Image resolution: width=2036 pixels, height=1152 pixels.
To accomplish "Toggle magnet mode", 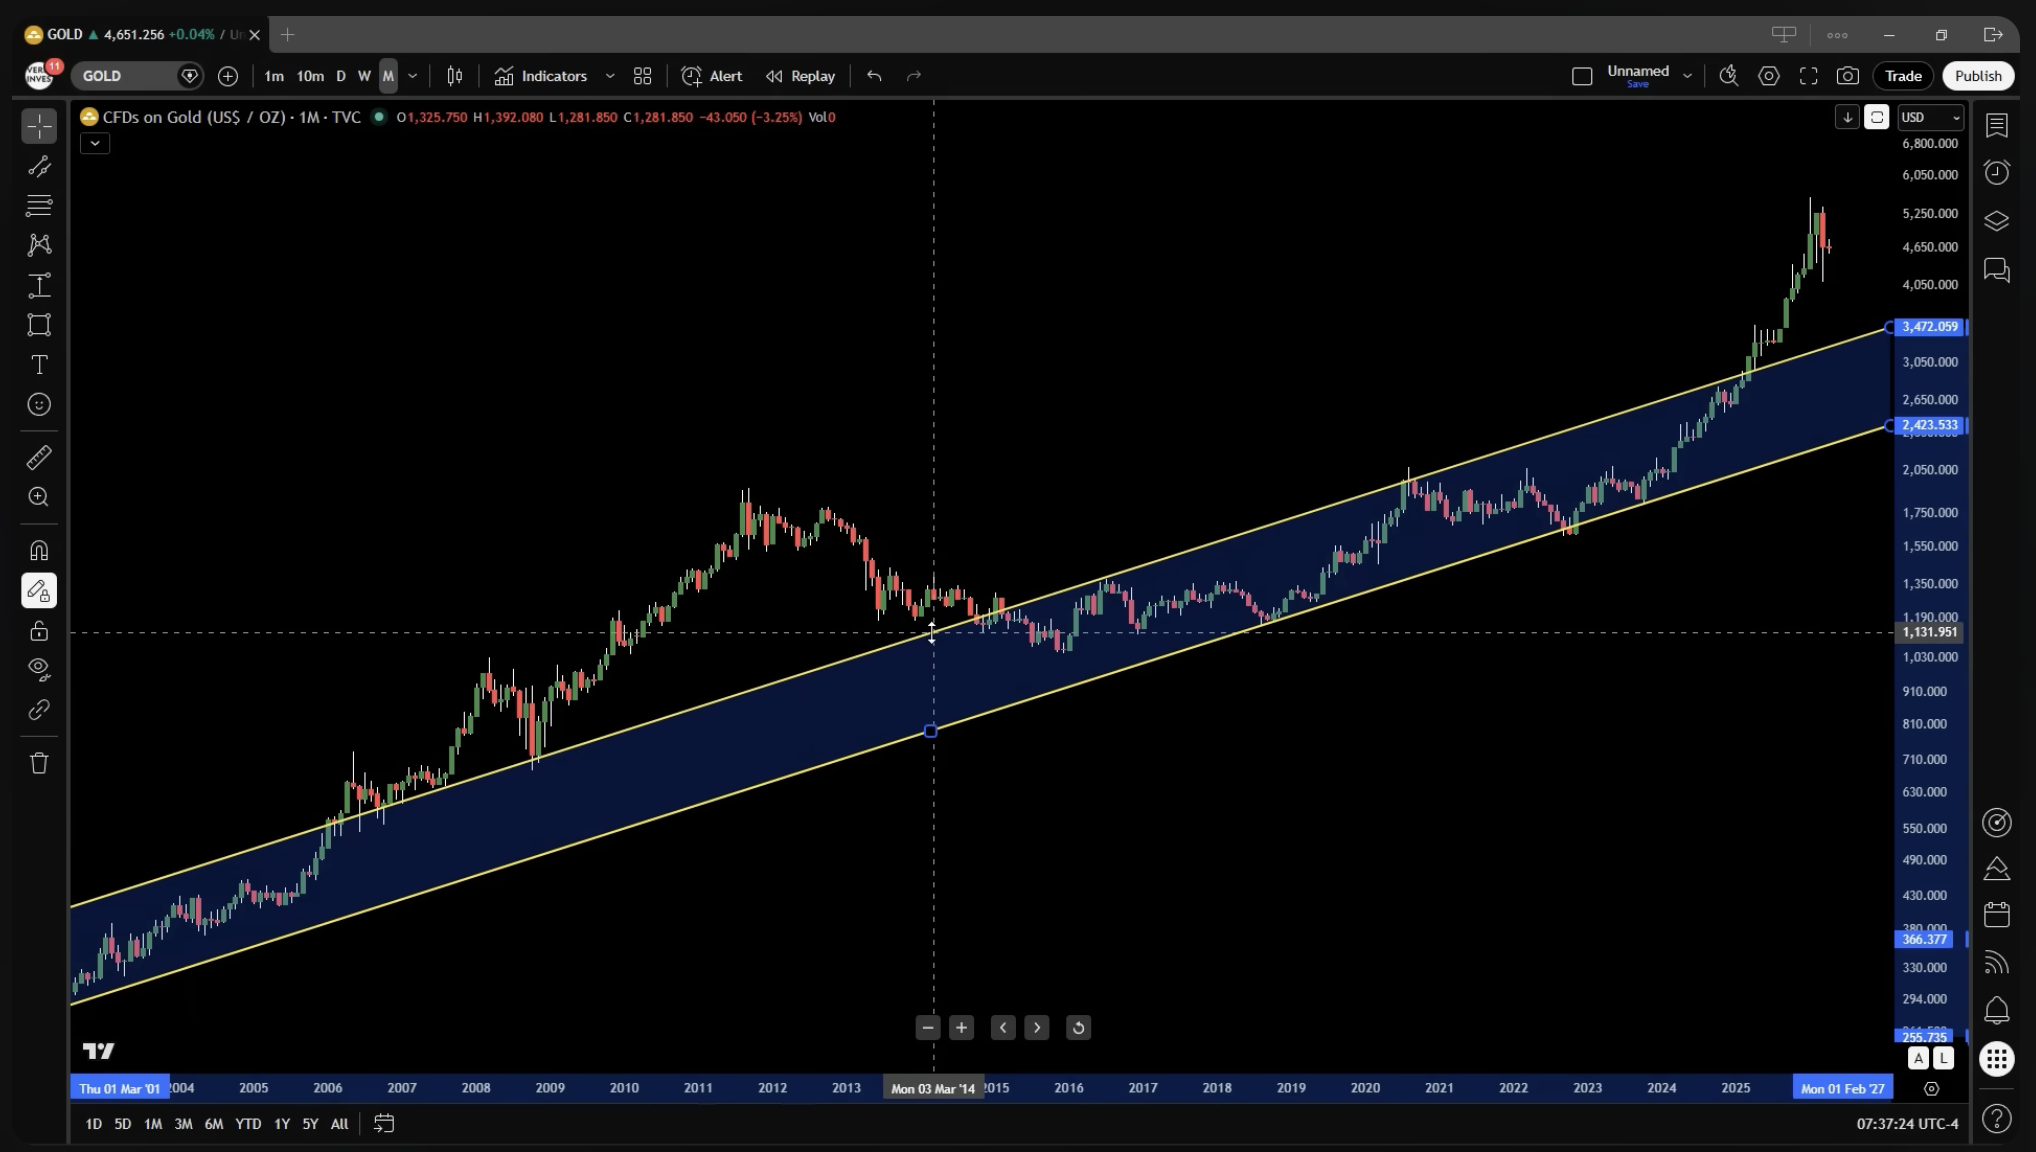I will coord(39,551).
